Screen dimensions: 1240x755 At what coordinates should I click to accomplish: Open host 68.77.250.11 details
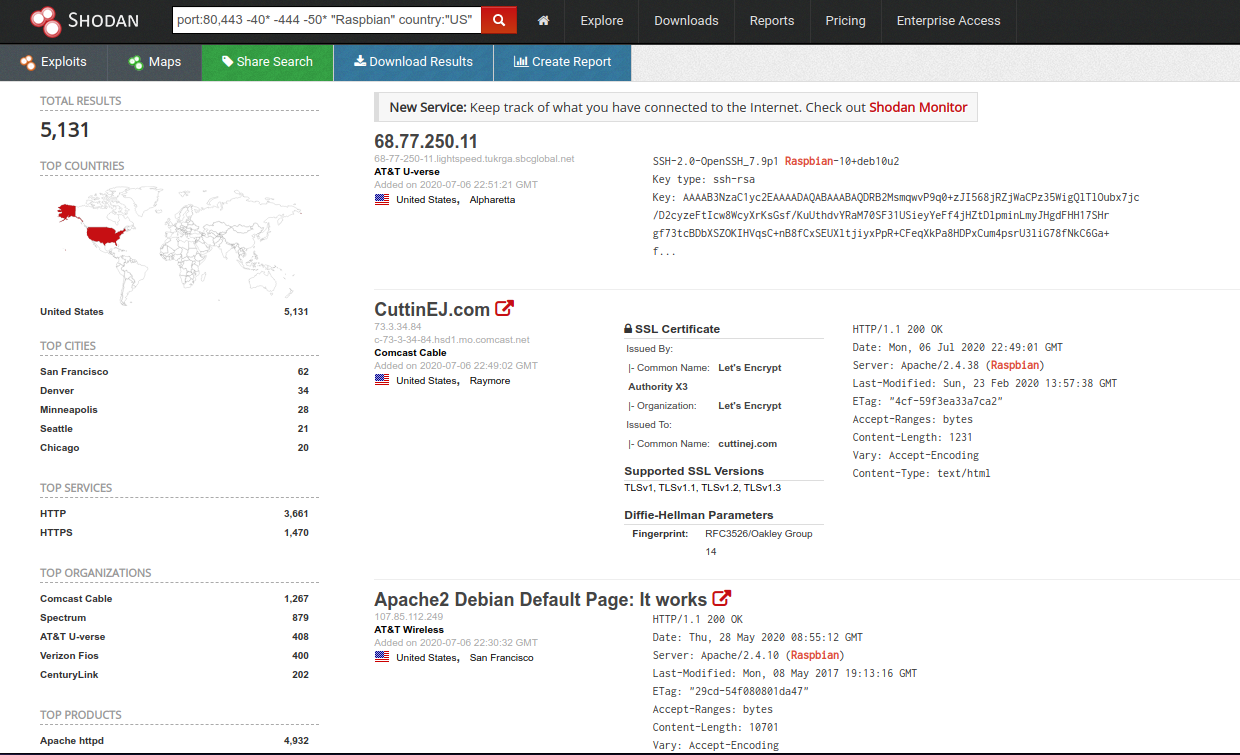(x=426, y=141)
